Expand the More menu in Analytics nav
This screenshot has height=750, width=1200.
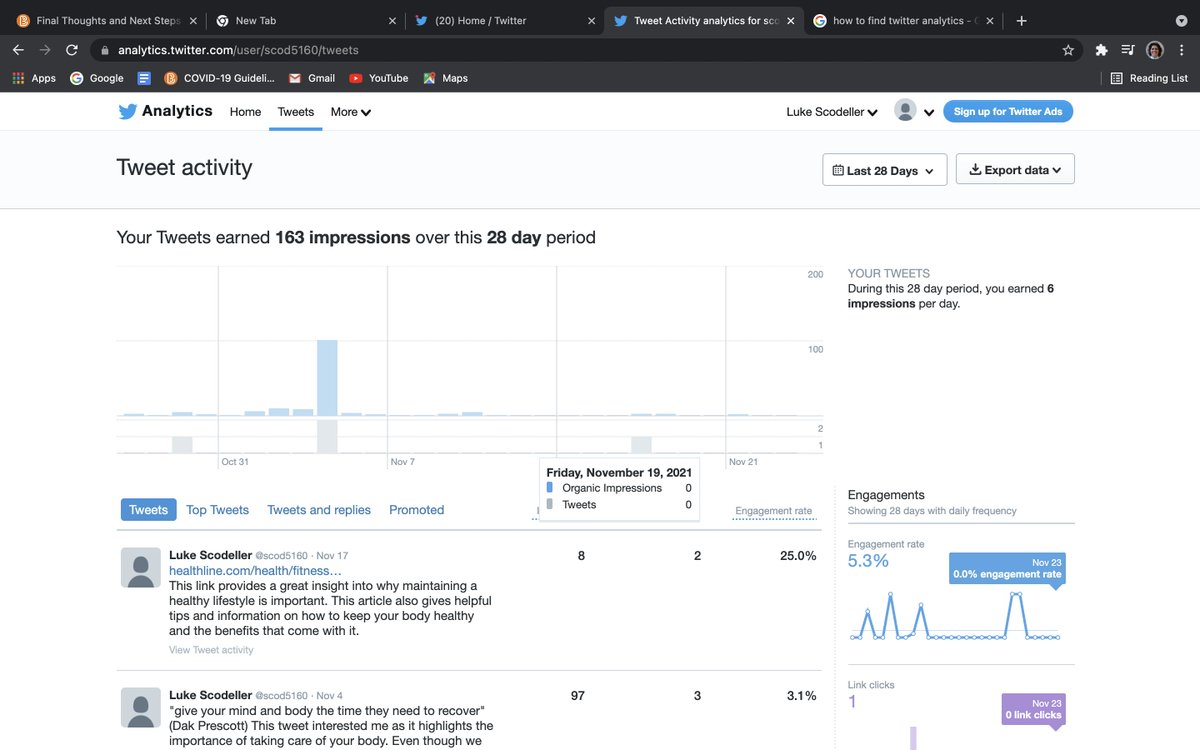[x=351, y=112]
